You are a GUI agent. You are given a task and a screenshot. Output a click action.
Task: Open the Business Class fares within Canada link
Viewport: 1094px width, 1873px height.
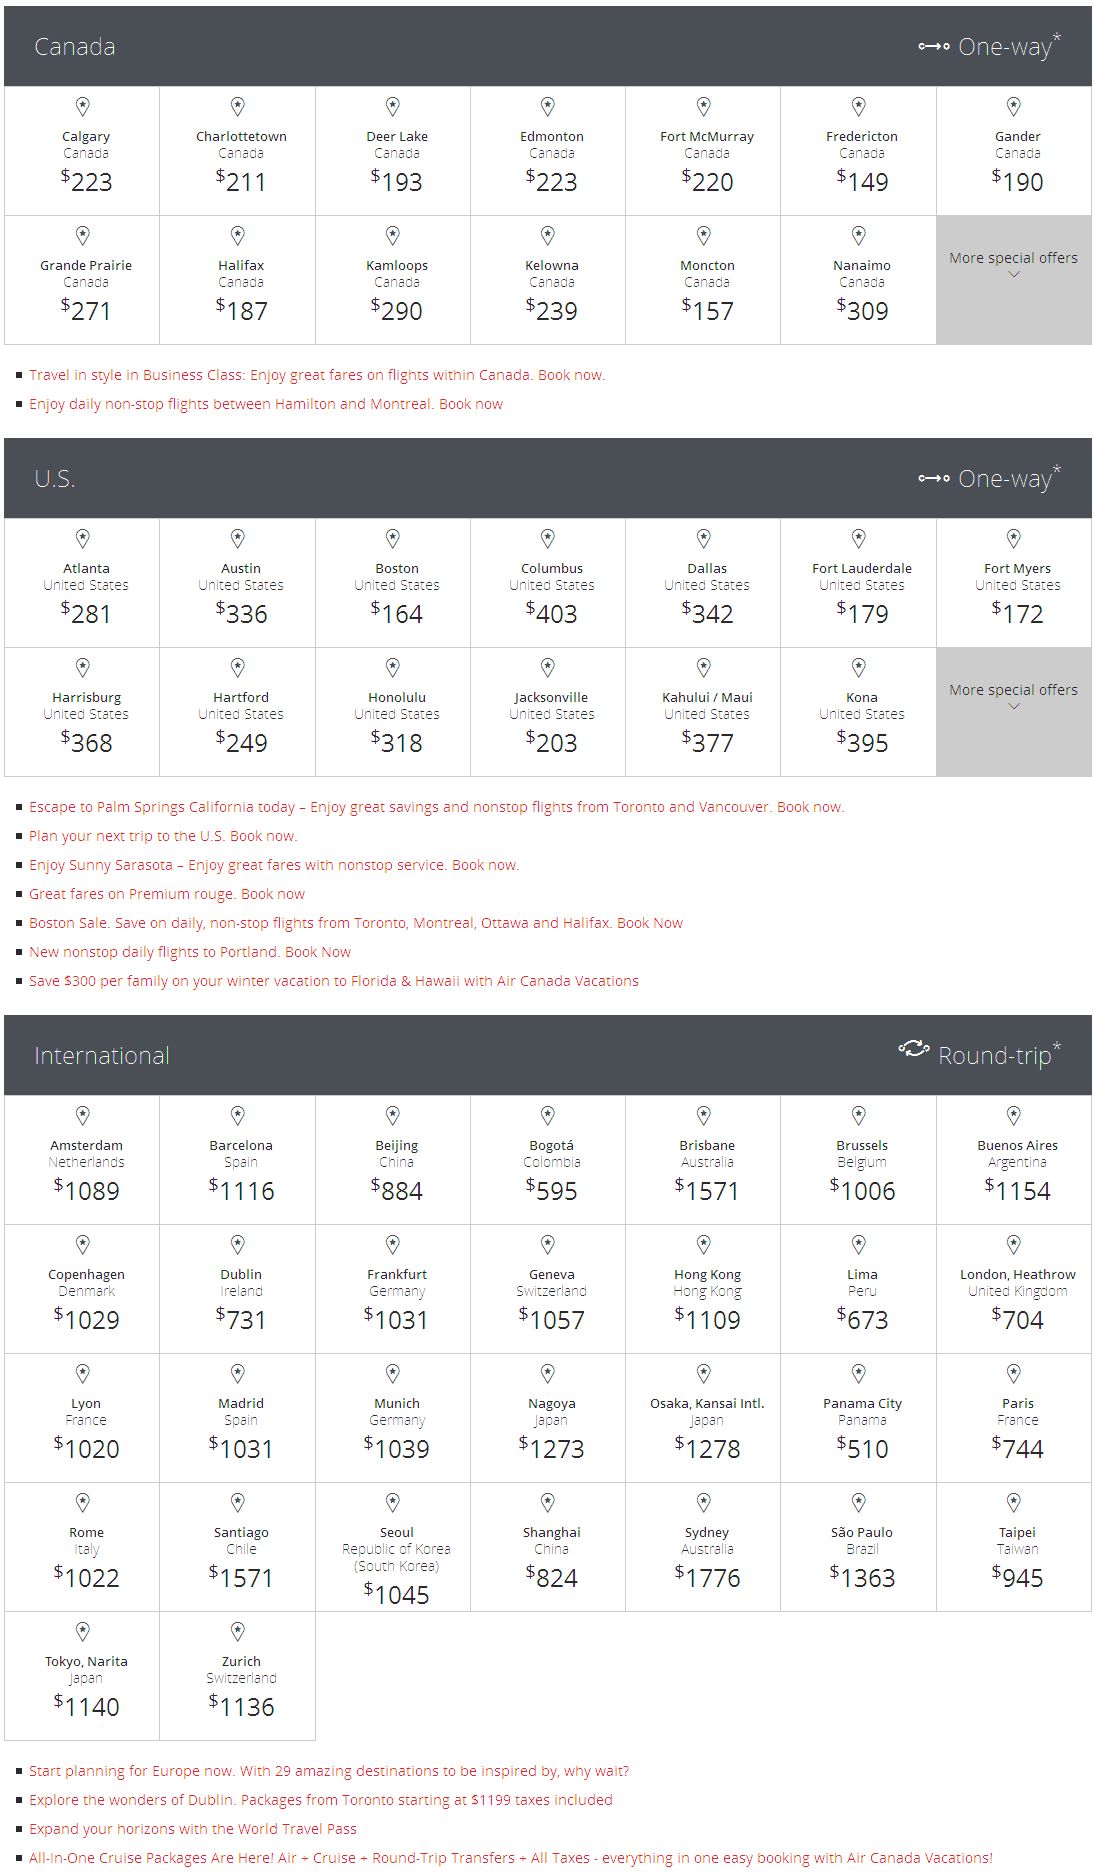tap(317, 375)
